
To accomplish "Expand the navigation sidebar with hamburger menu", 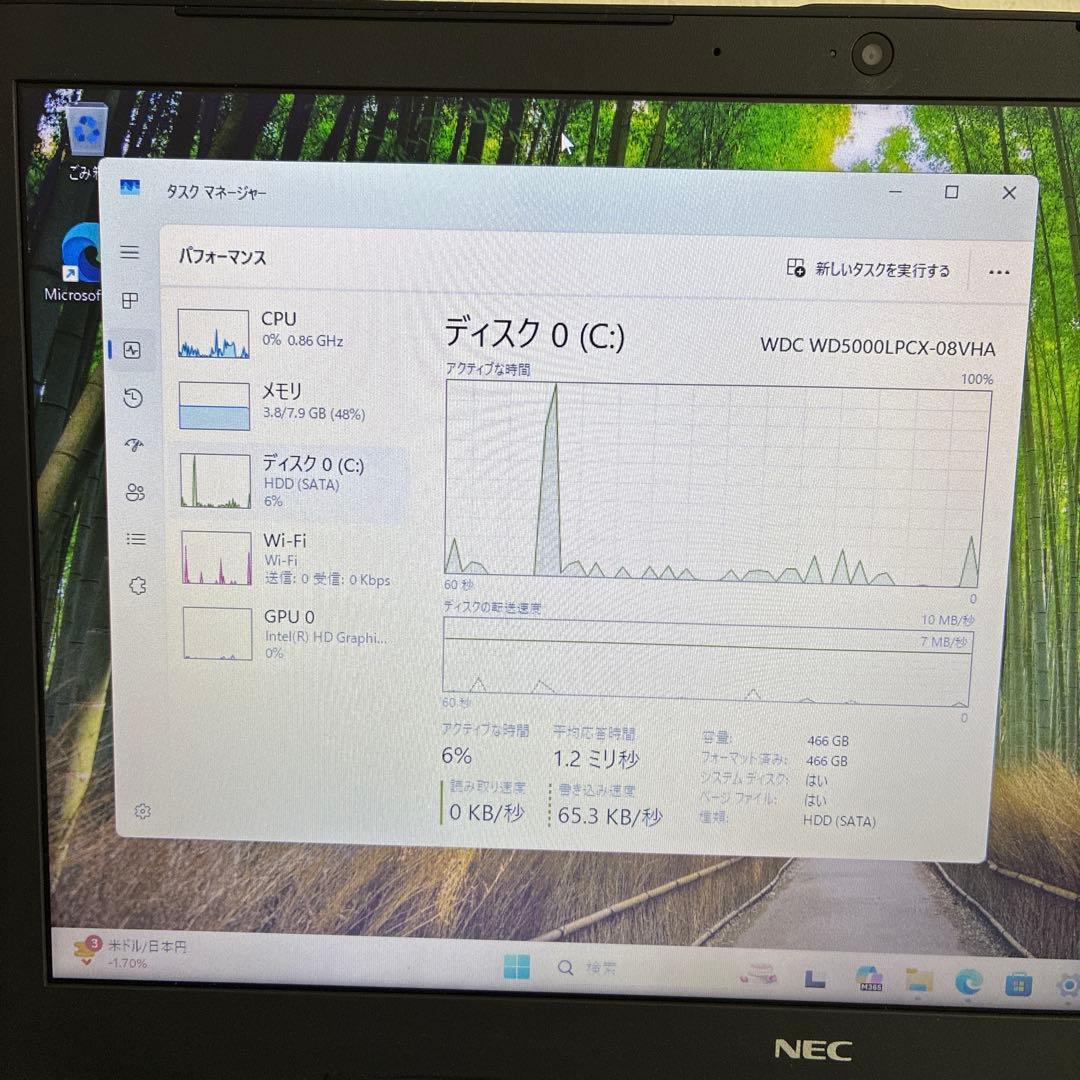I will click(129, 252).
